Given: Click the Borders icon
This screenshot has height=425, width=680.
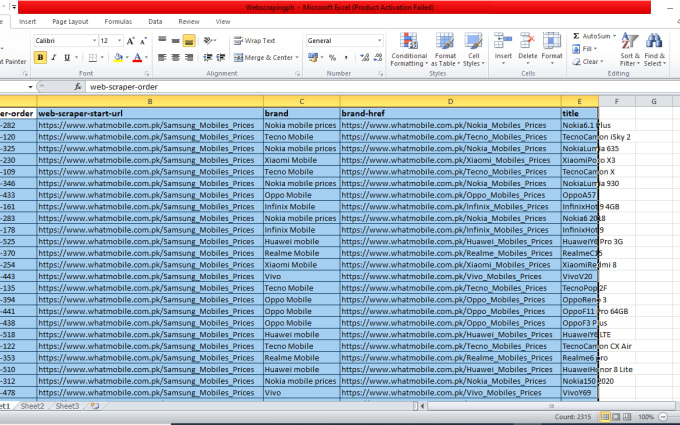Looking at the screenshot, I should point(93,57).
